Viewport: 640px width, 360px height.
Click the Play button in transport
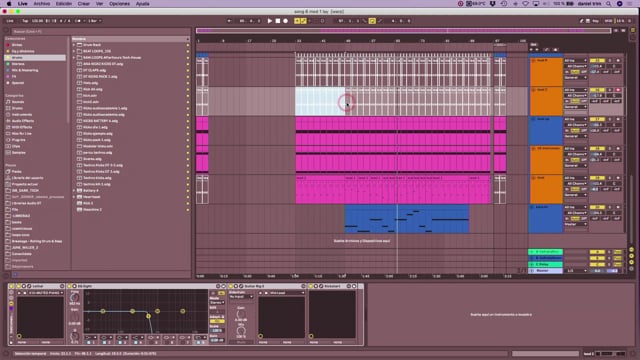270,21
